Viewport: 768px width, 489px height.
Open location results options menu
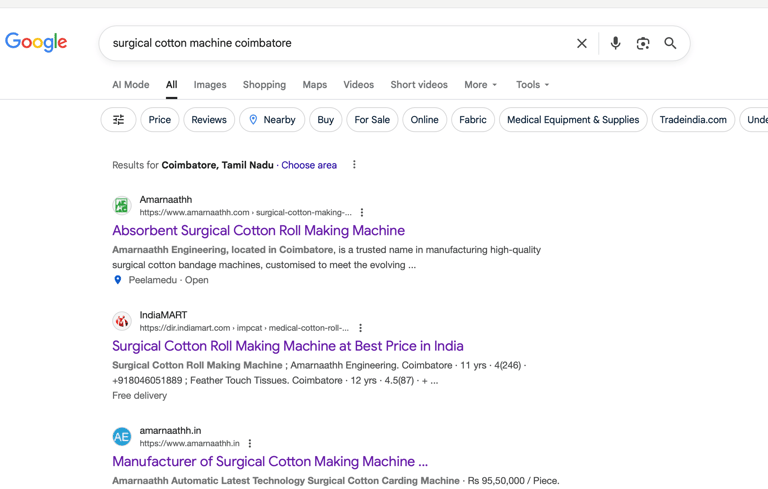pos(354,165)
